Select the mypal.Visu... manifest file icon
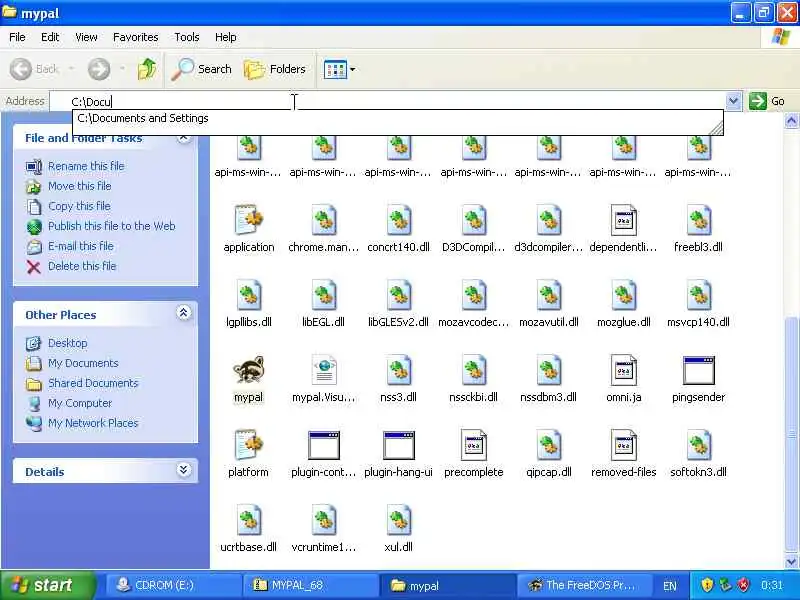The image size is (800, 600). 323,370
